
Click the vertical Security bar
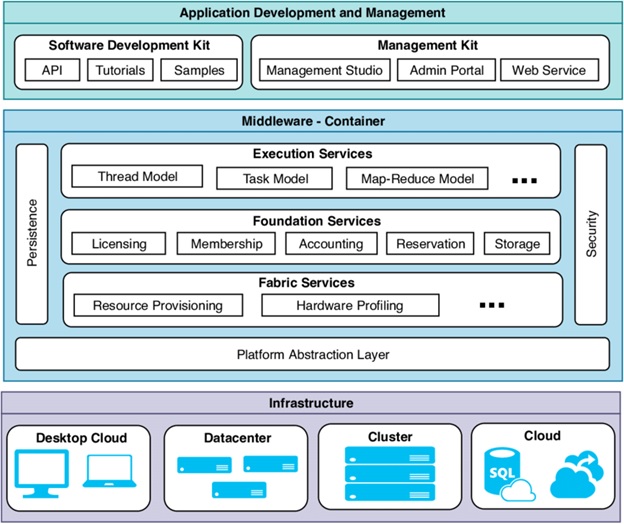[591, 234]
